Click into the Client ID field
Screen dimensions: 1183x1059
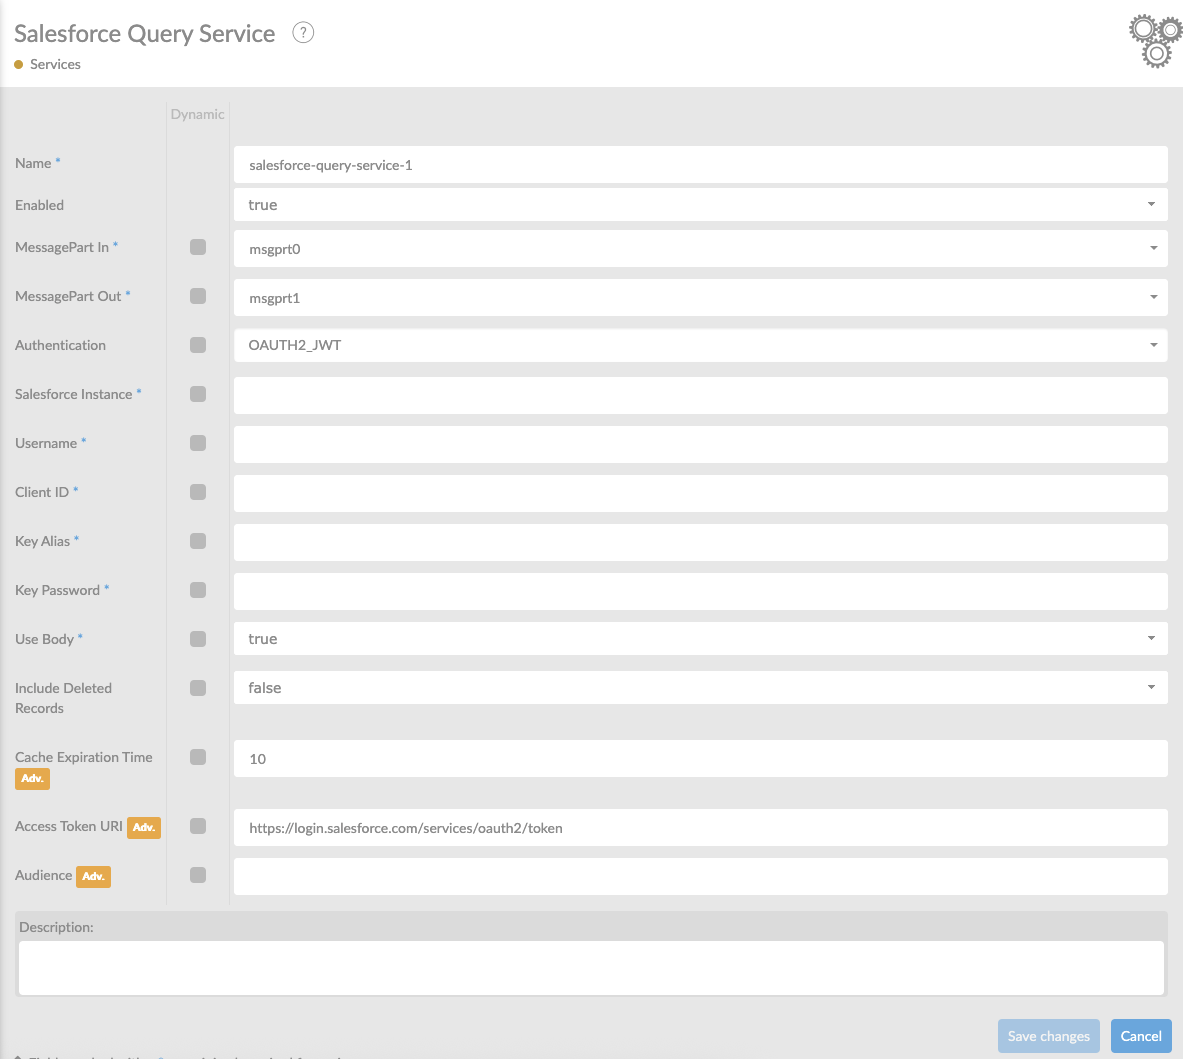[x=700, y=494]
